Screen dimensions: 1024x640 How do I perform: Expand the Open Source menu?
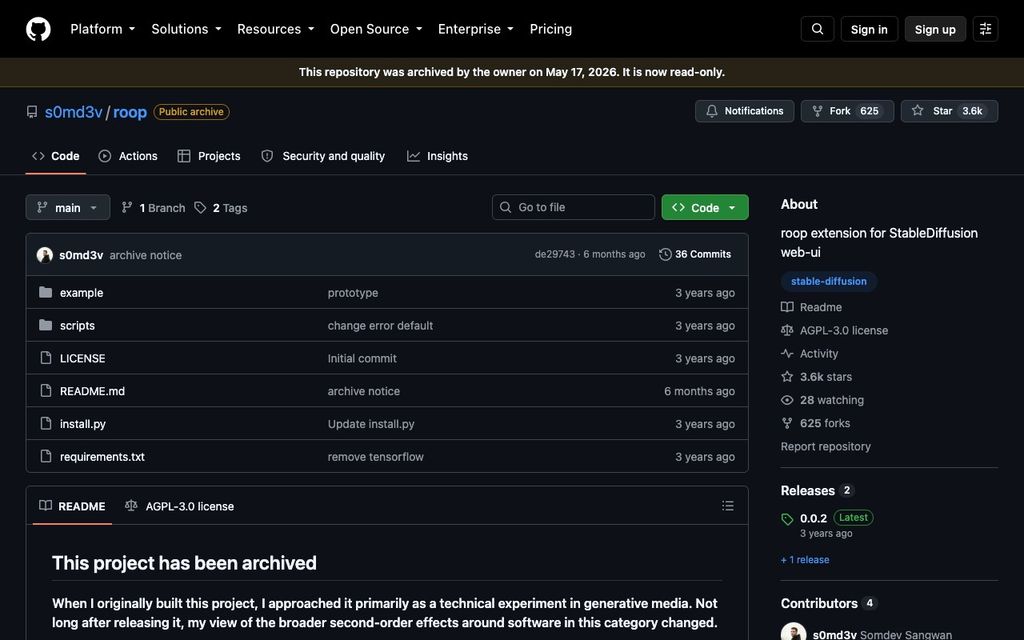tap(376, 29)
